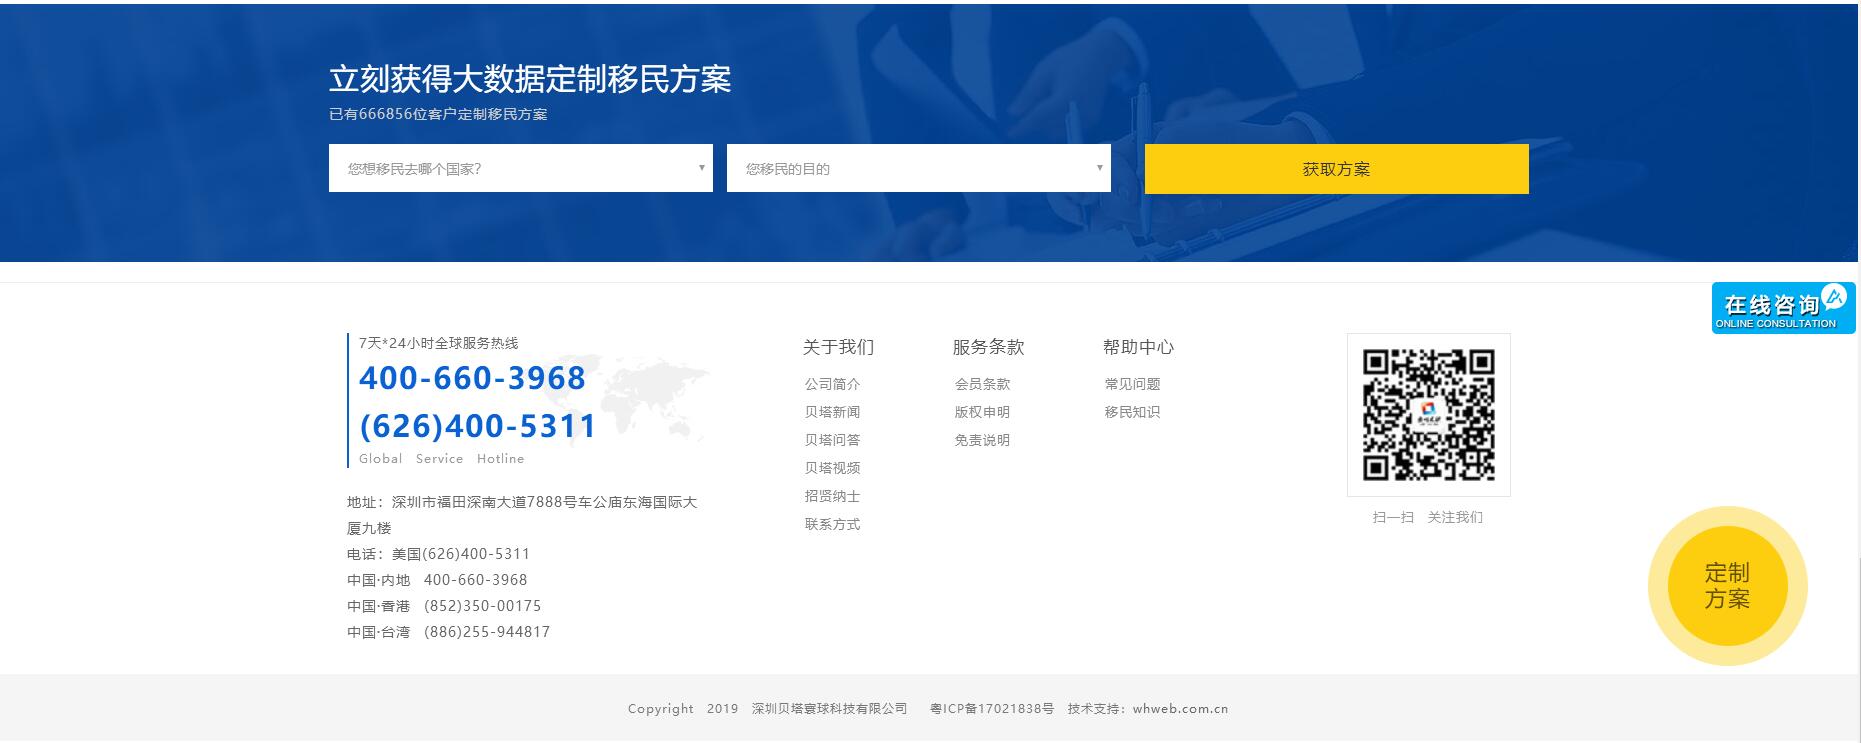The height and width of the screenshot is (743, 1861).
Task: Click the round 定制方案 floating button
Action: (x=1727, y=586)
